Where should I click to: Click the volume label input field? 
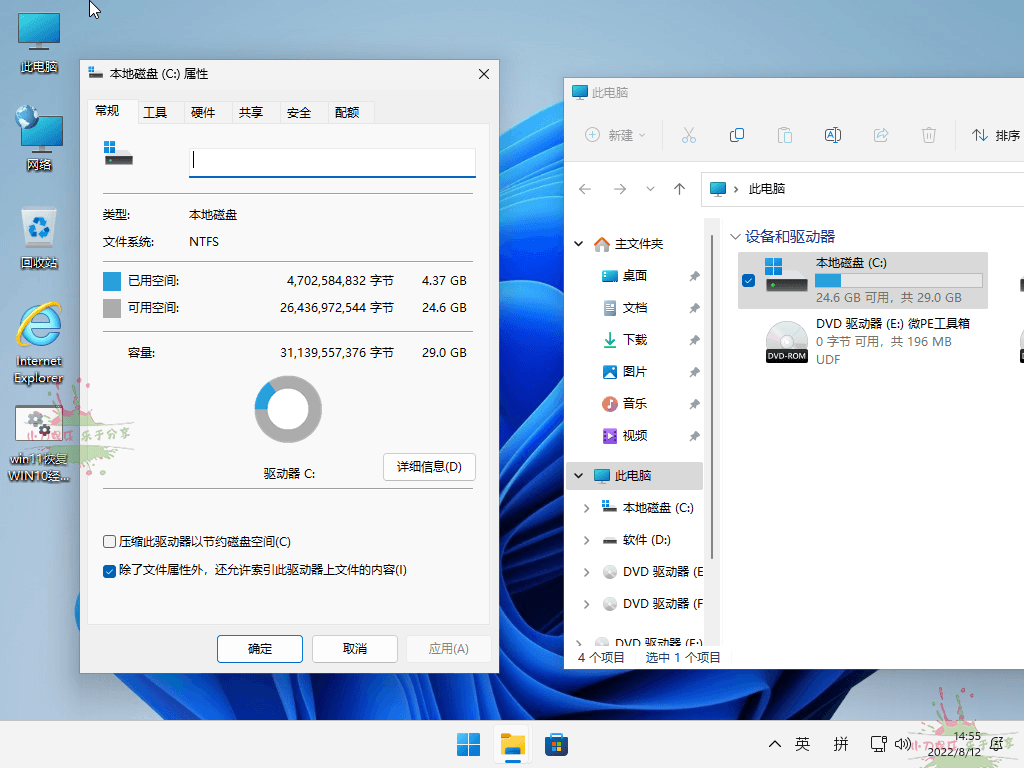[x=331, y=162]
